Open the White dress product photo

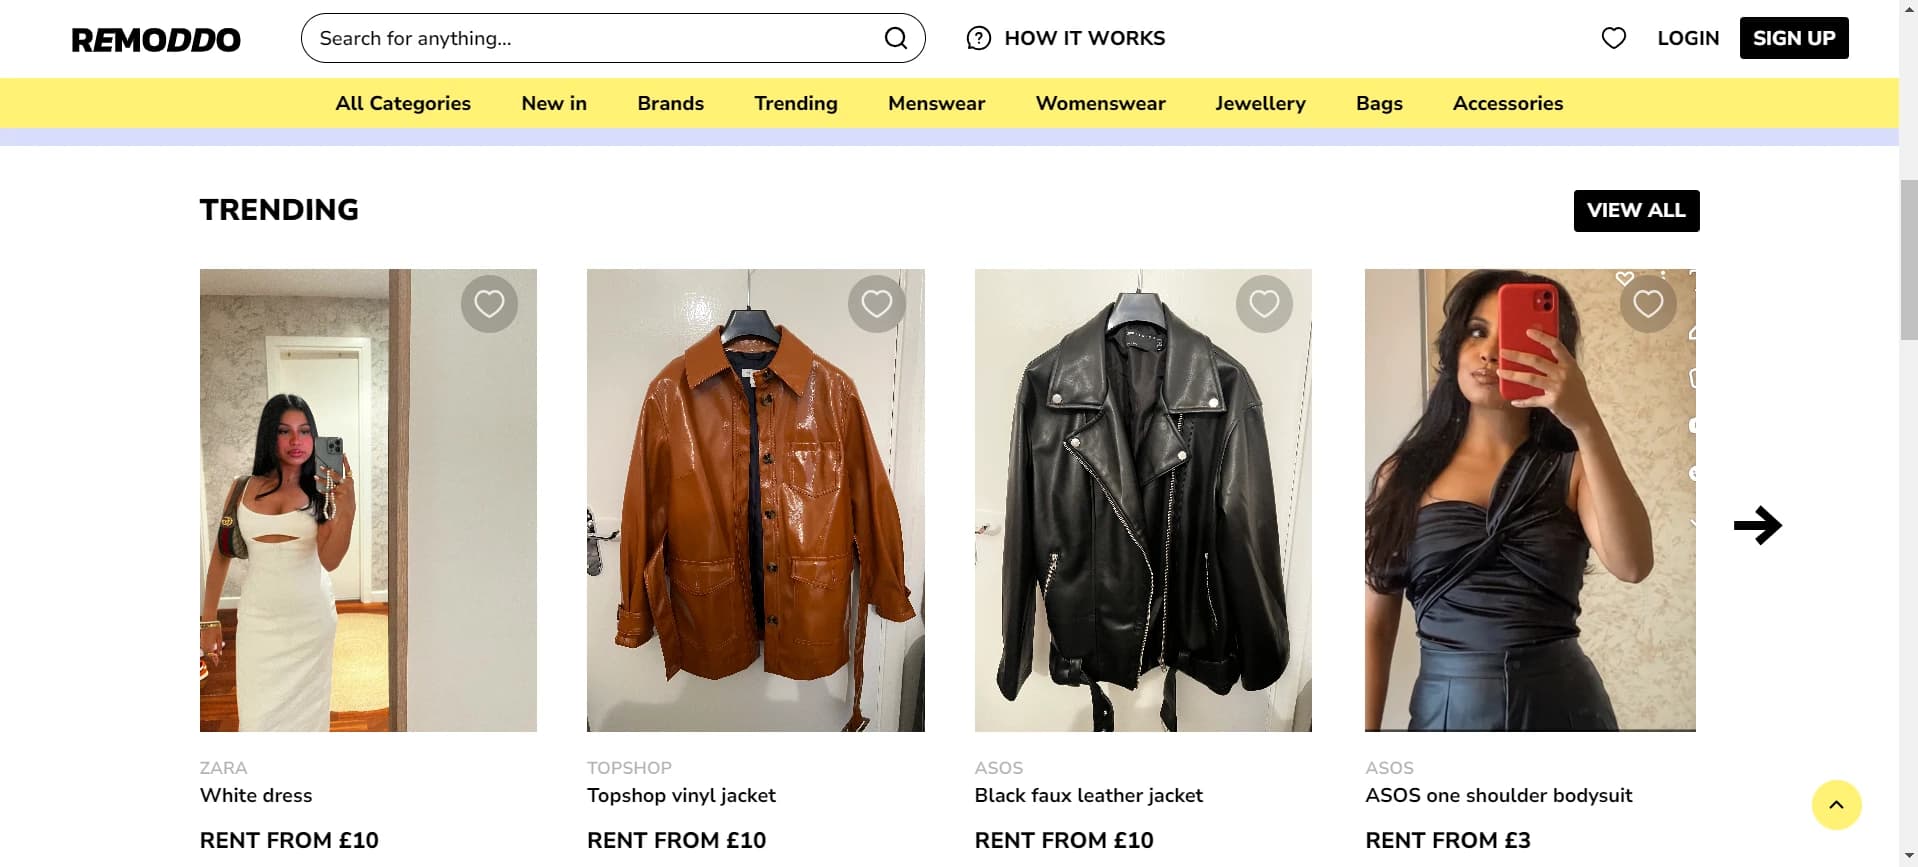368,500
